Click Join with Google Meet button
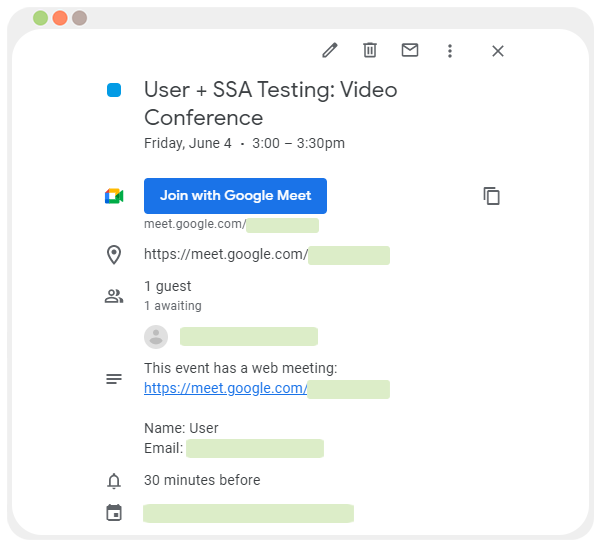Viewport: 600px width, 552px height. point(235,196)
